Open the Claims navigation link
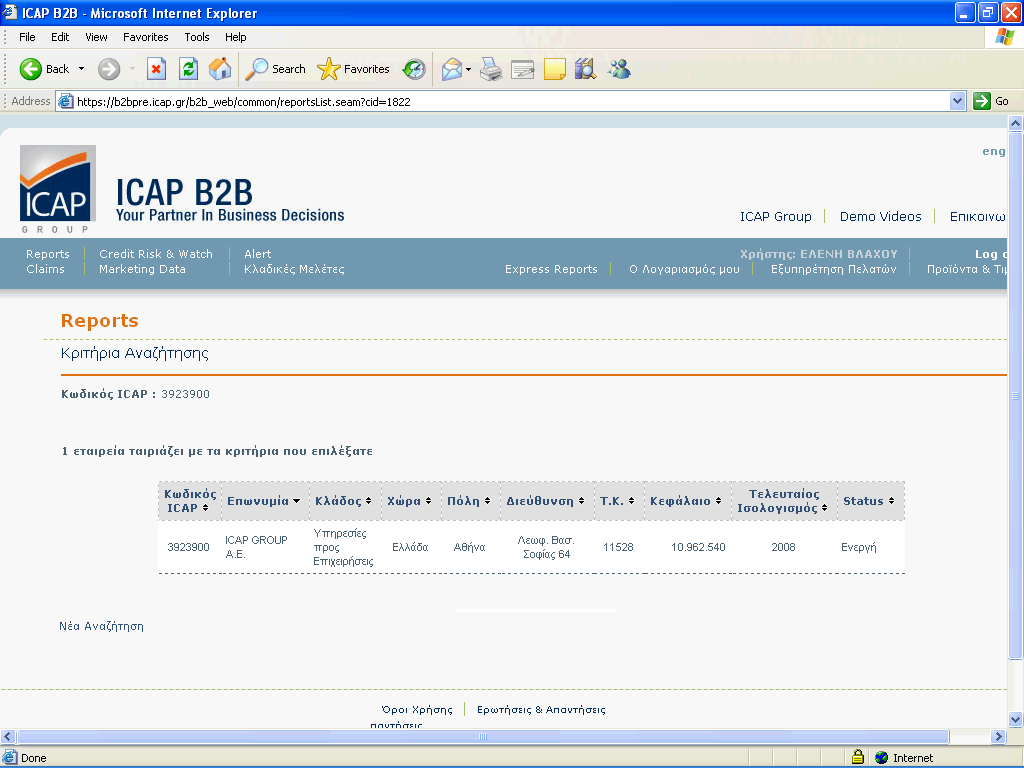The width and height of the screenshot is (1024, 768). point(45,269)
